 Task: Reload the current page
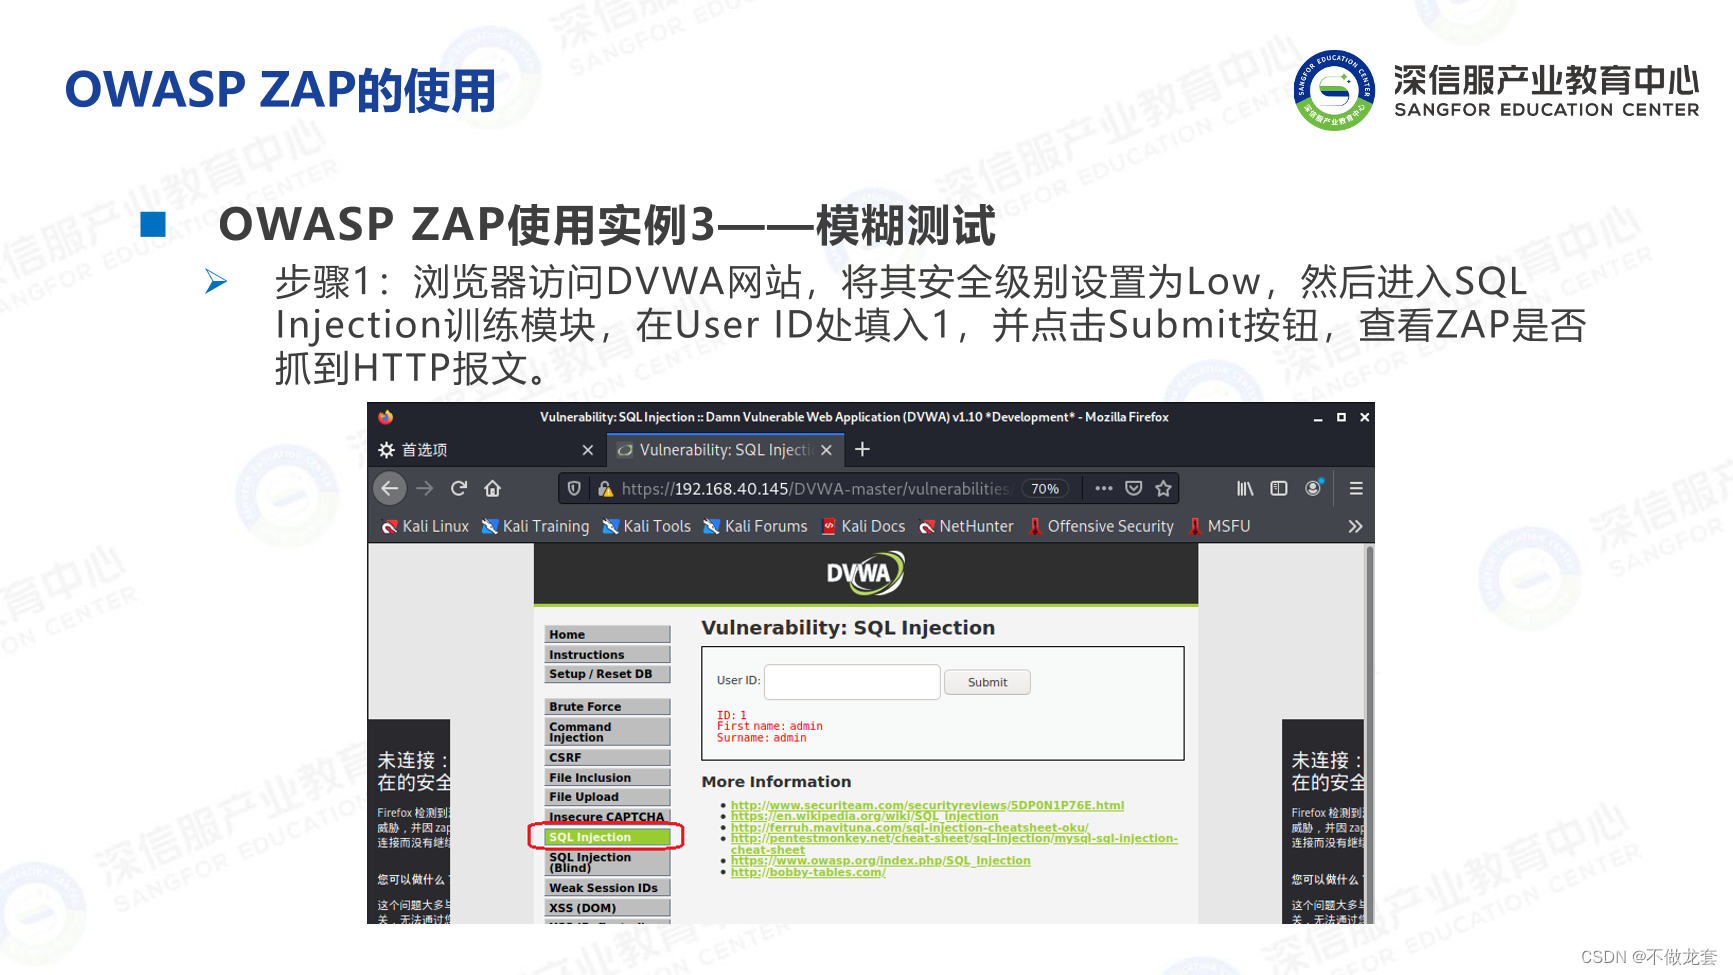coord(459,488)
